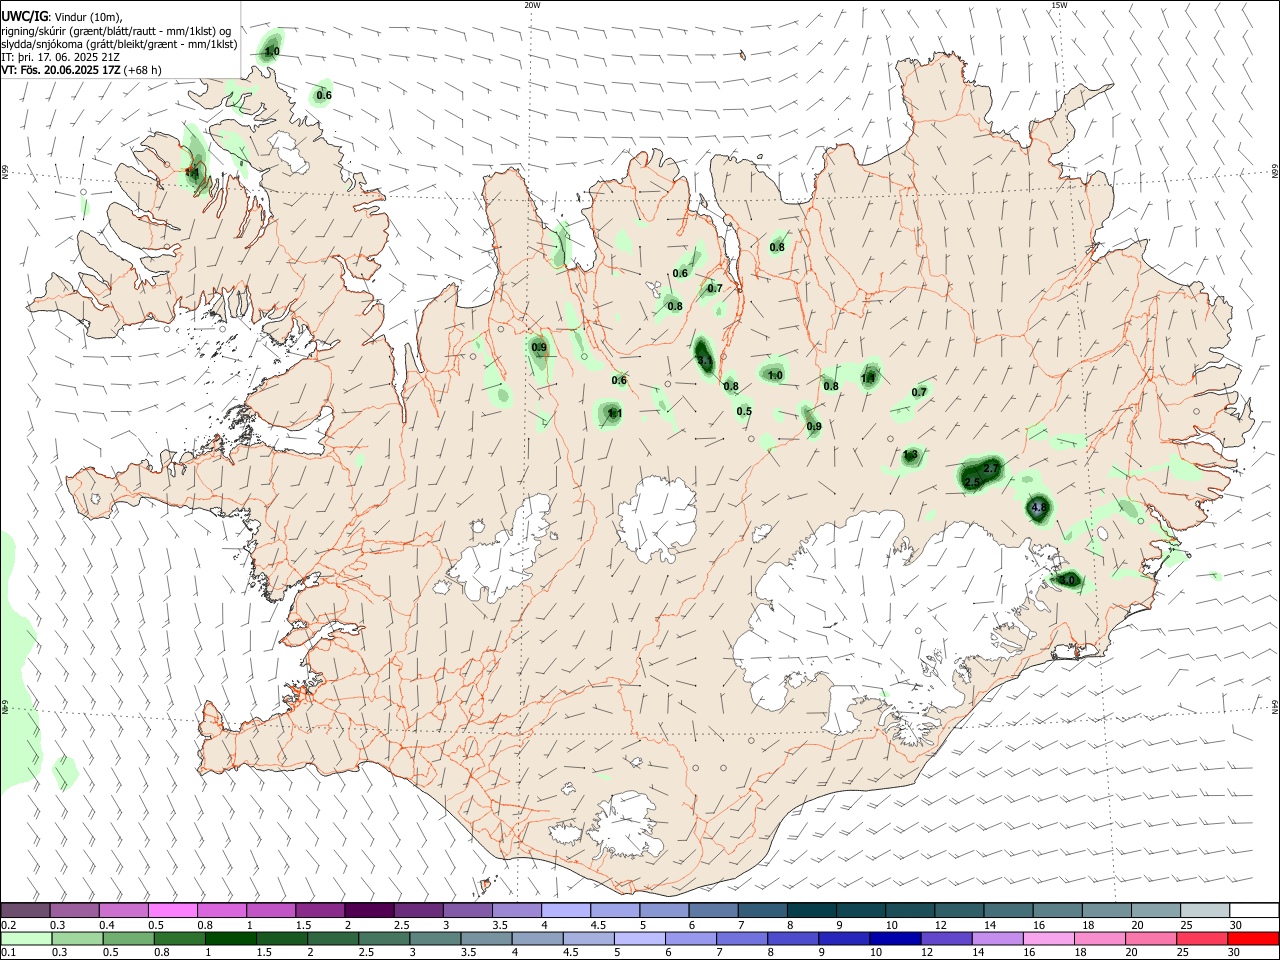The image size is (1280, 960).
Task: Select the lavender 14 swatch, lower legend row
Action: (997, 938)
